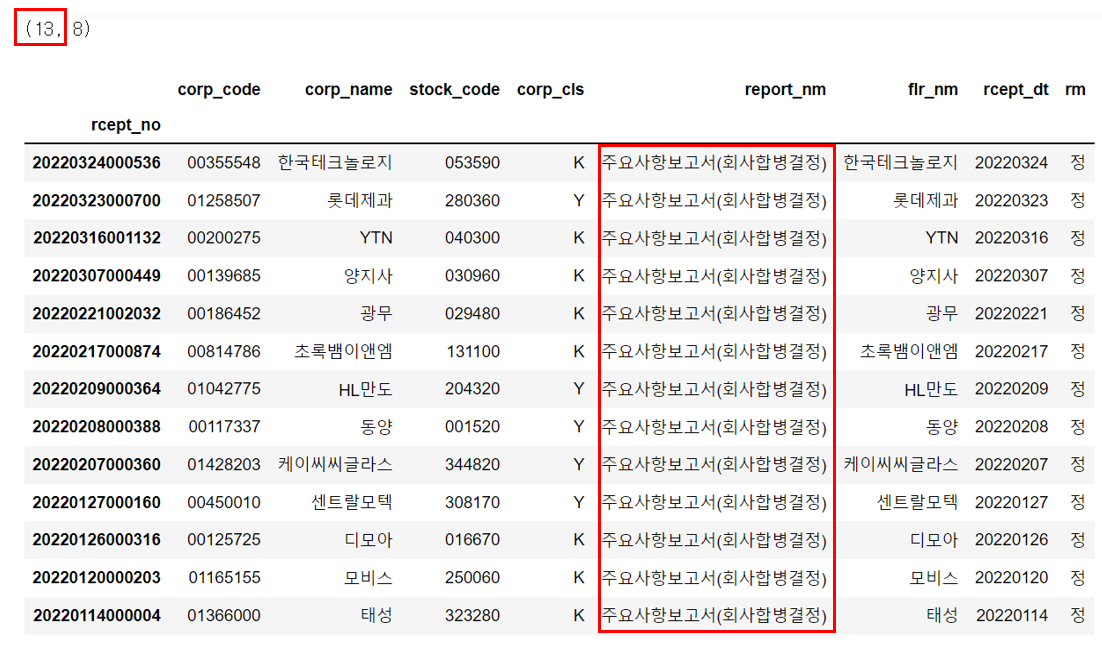Click corp_name cell 케이씨씨글라스
Image resolution: width=1102 pixels, height=649 pixels.
click(335, 465)
